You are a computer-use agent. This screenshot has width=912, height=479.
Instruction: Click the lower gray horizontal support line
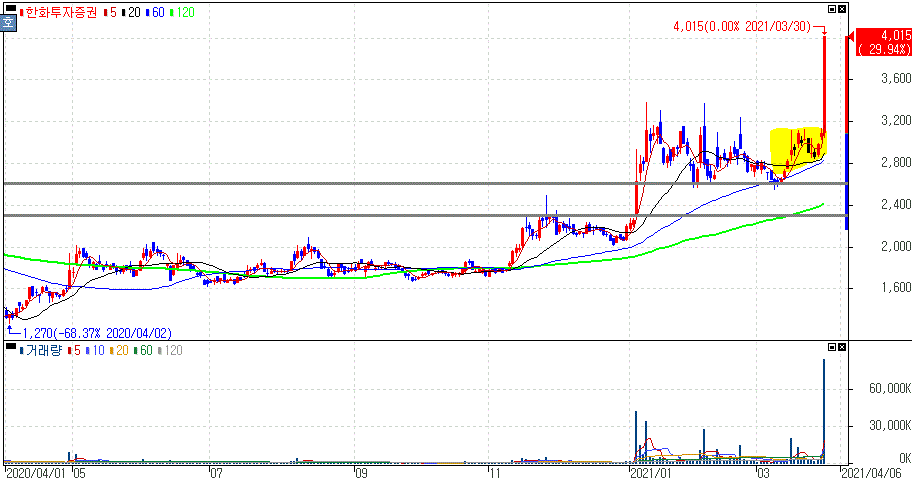[426, 216]
